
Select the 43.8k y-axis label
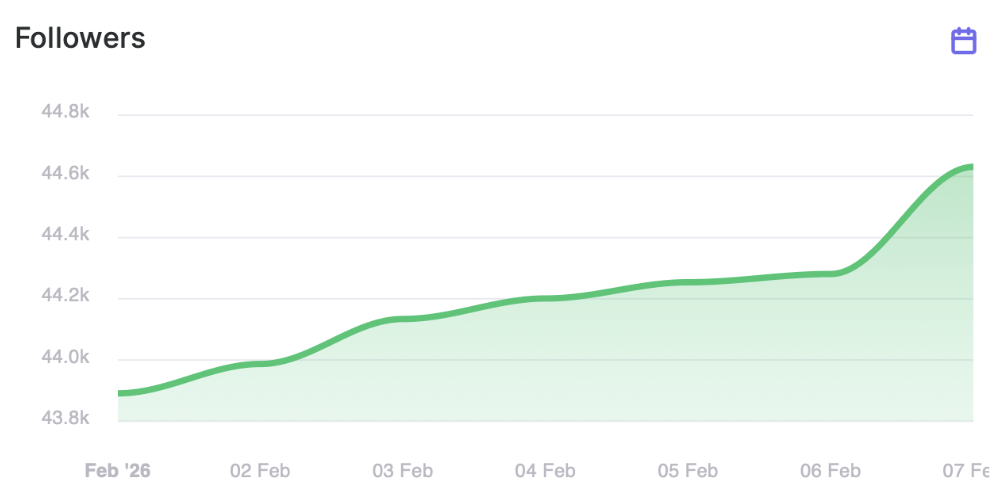tap(65, 420)
